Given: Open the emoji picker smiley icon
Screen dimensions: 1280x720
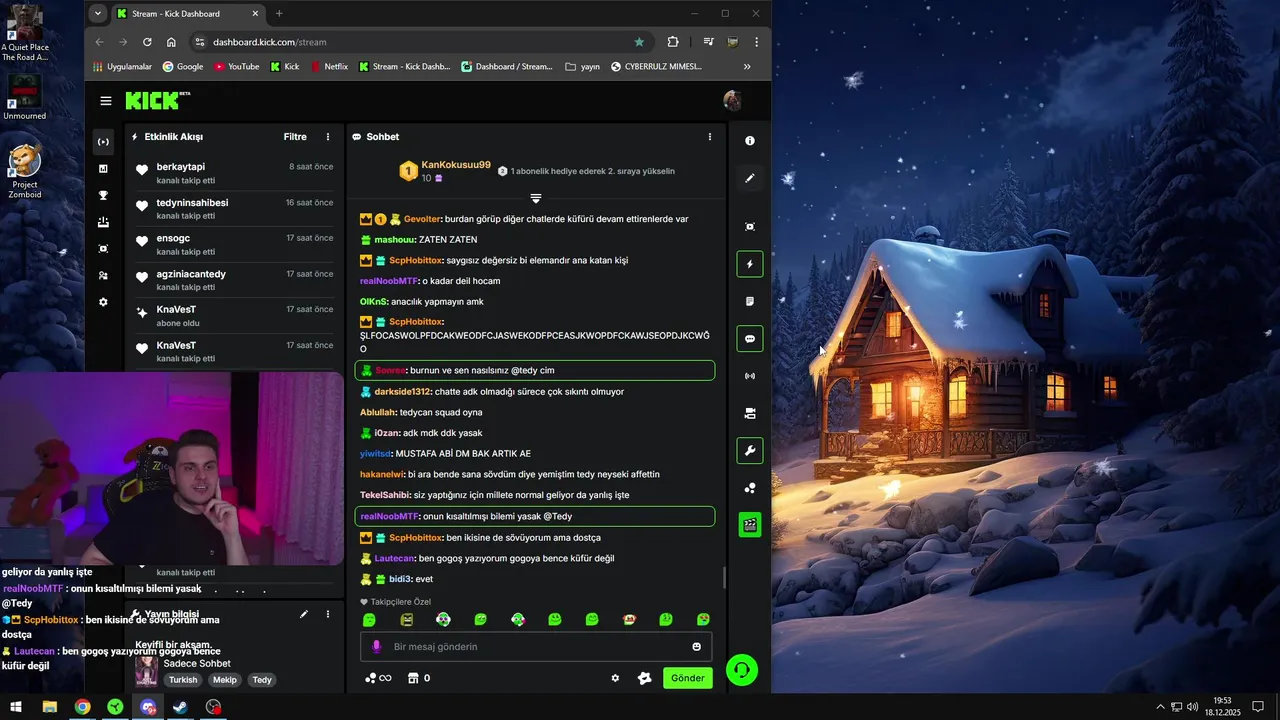Looking at the screenshot, I should pyautogui.click(x=697, y=647).
